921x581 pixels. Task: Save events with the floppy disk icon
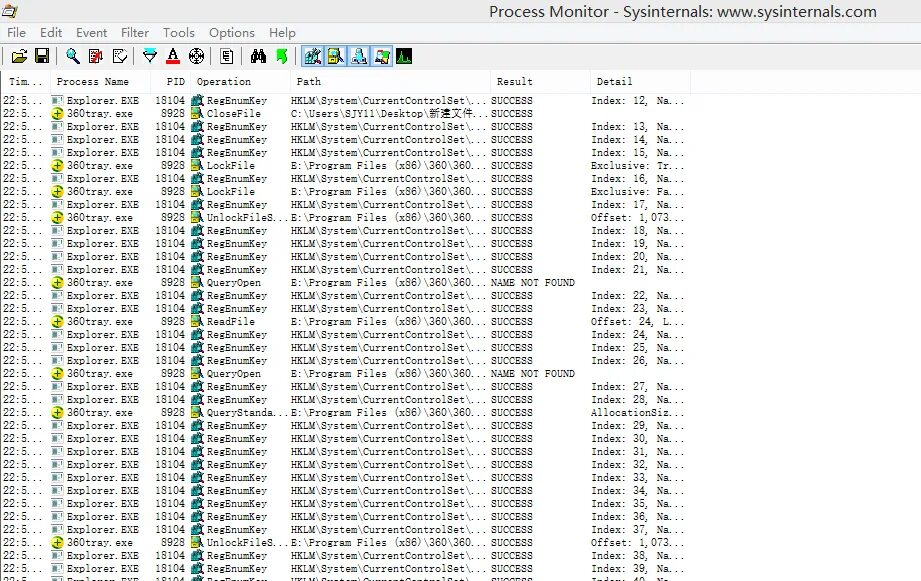point(42,56)
